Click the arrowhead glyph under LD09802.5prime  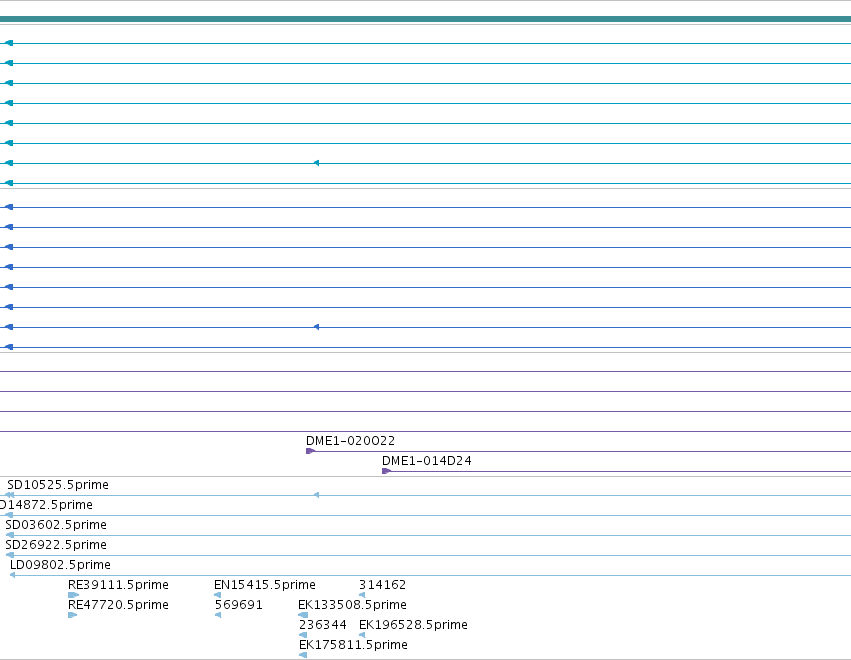(x=12, y=575)
